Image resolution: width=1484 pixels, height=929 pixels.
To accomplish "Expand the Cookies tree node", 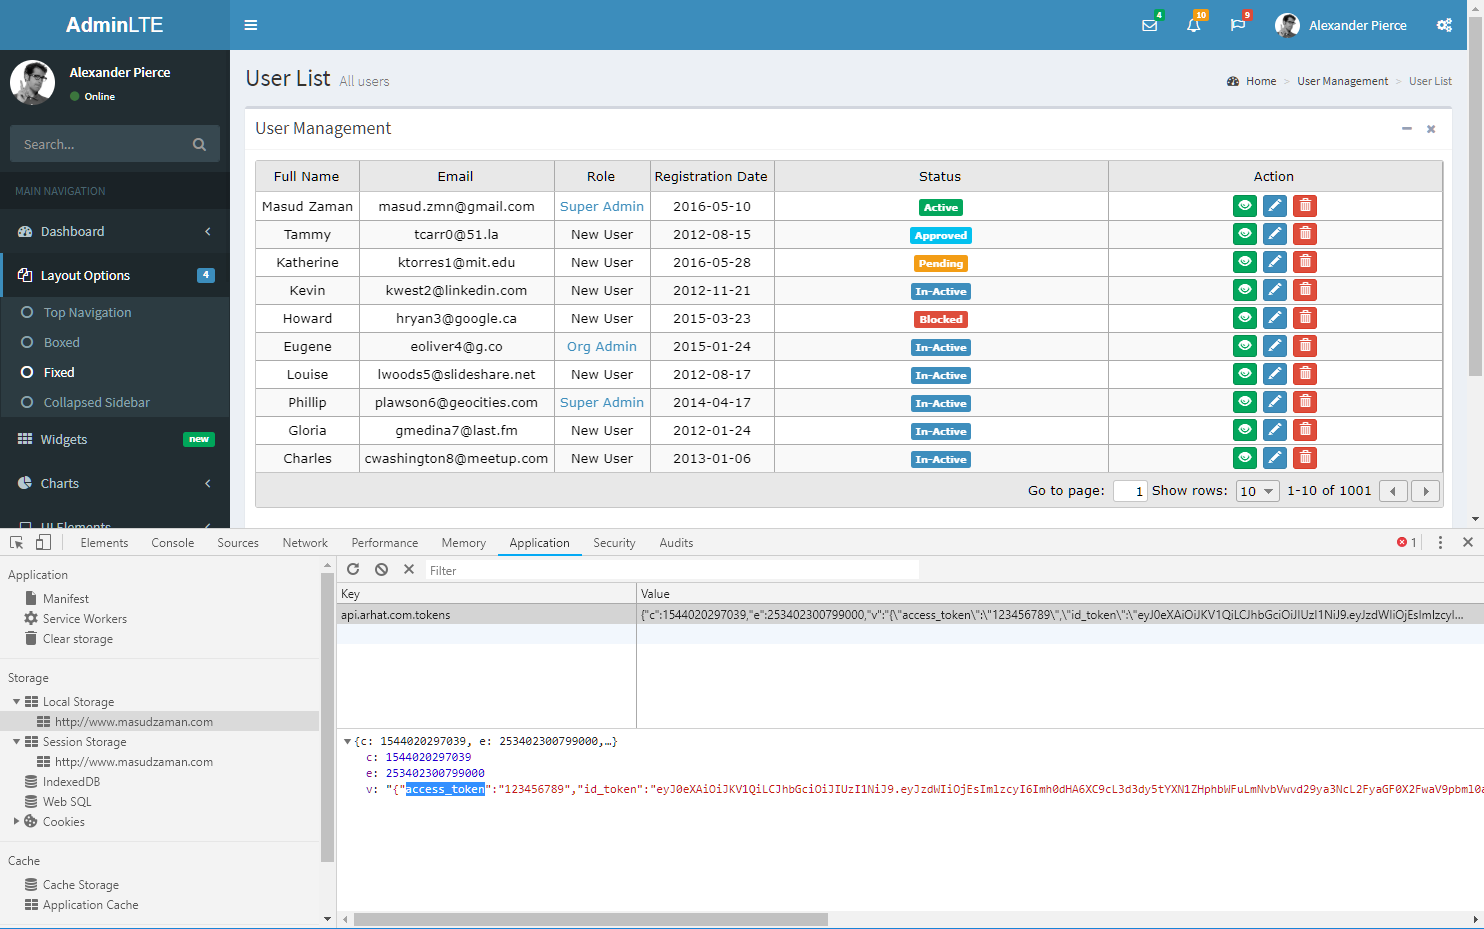I will click(17, 822).
